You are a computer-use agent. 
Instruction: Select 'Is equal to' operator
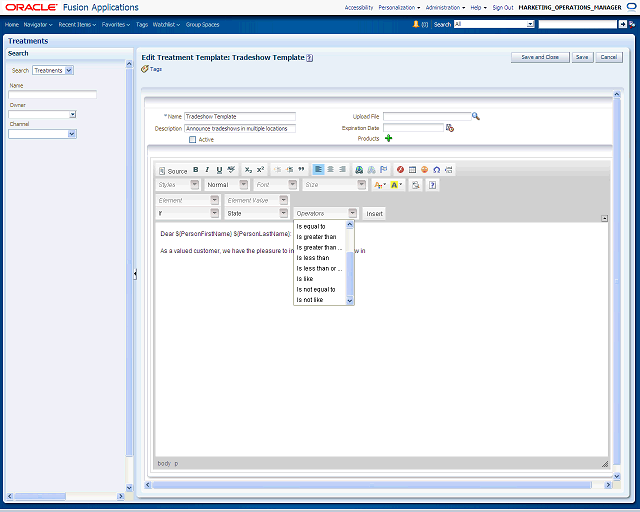click(x=311, y=227)
